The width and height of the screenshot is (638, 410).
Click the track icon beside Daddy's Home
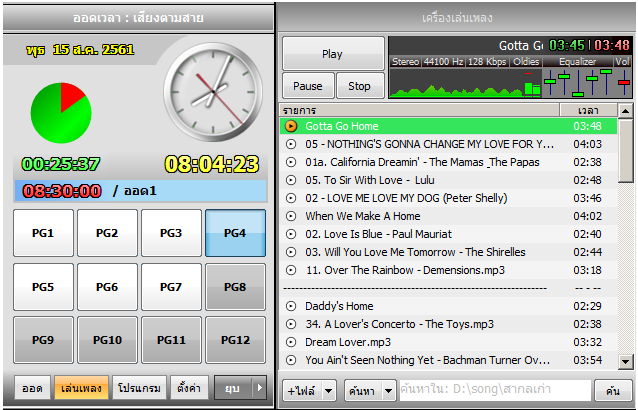291,306
